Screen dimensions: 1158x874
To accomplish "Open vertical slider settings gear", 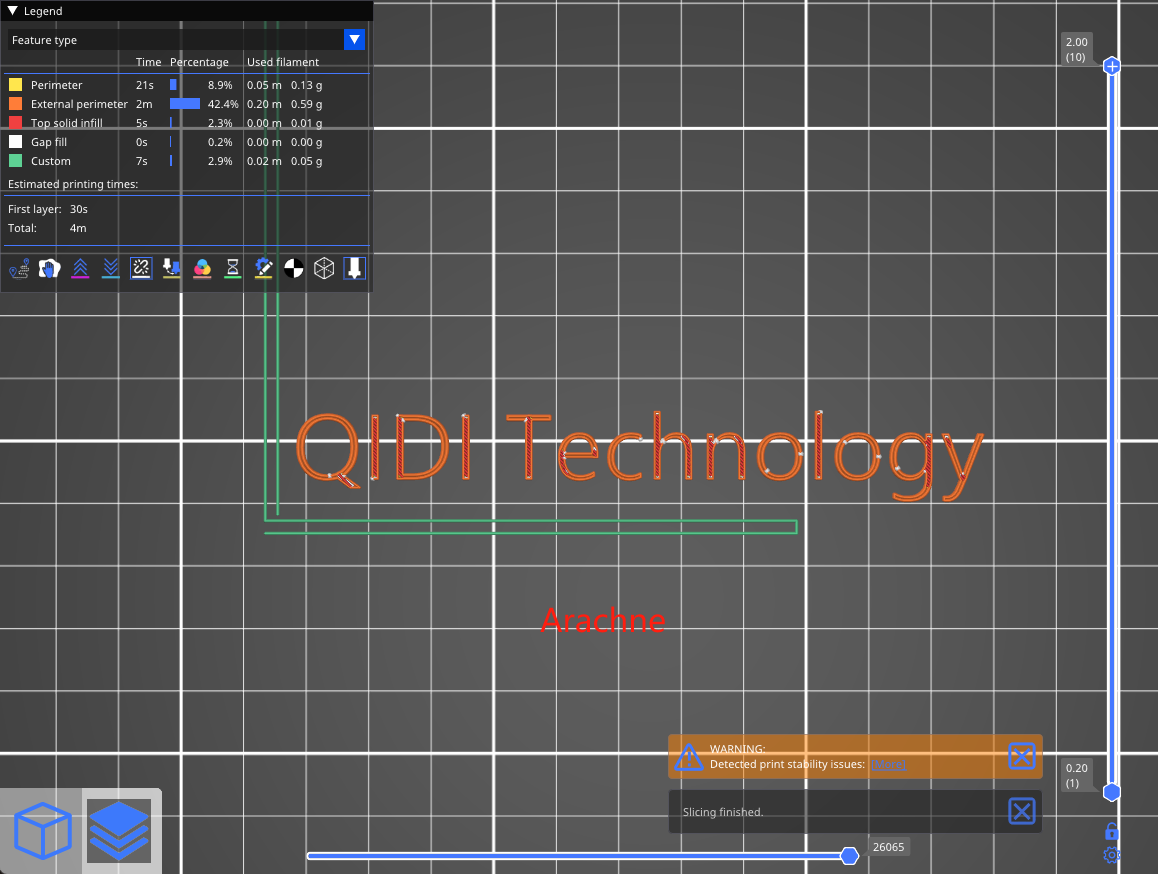I will pyautogui.click(x=1111, y=856).
